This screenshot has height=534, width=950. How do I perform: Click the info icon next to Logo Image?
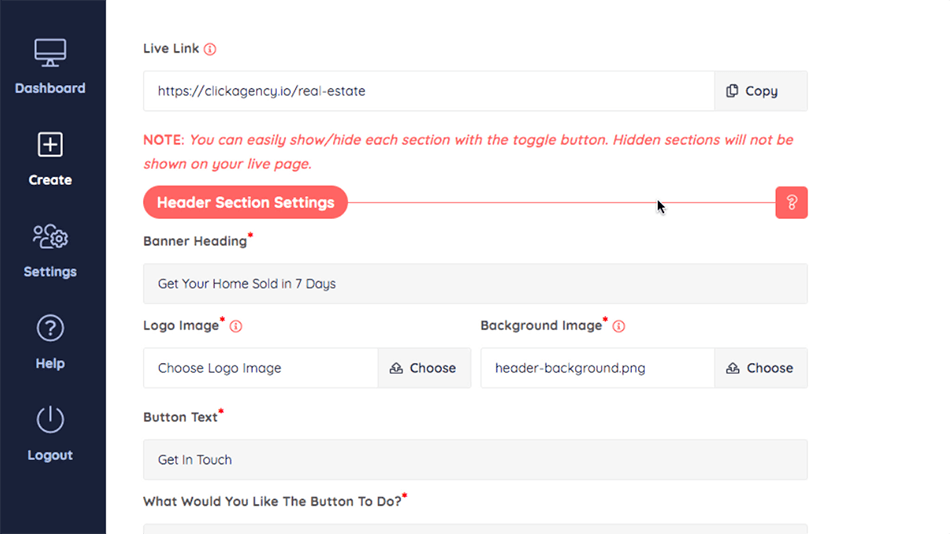[236, 326]
